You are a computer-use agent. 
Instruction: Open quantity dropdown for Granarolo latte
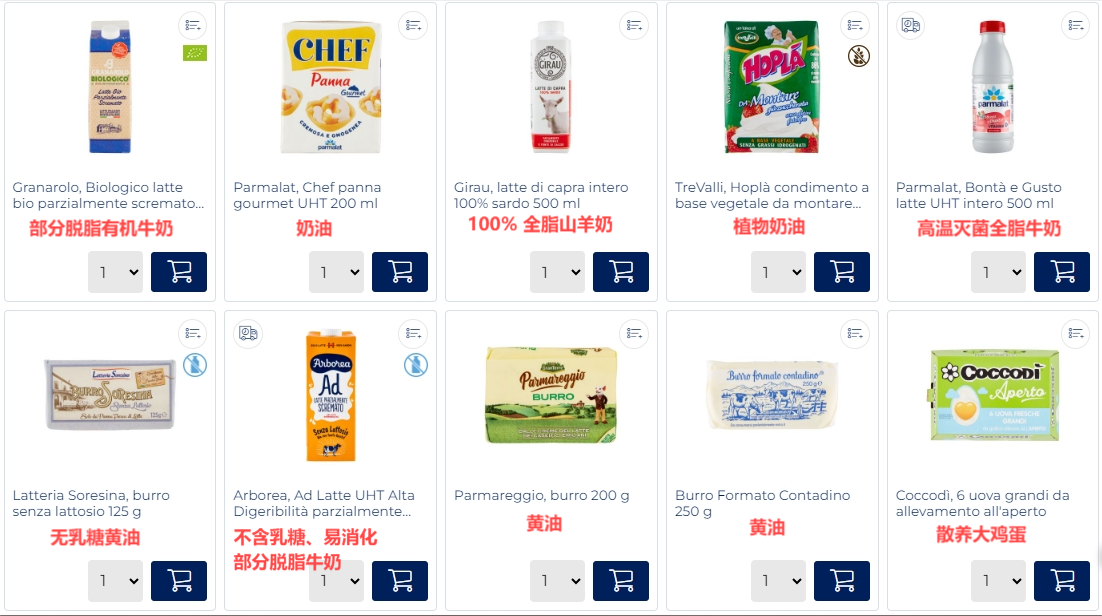[x=115, y=271]
